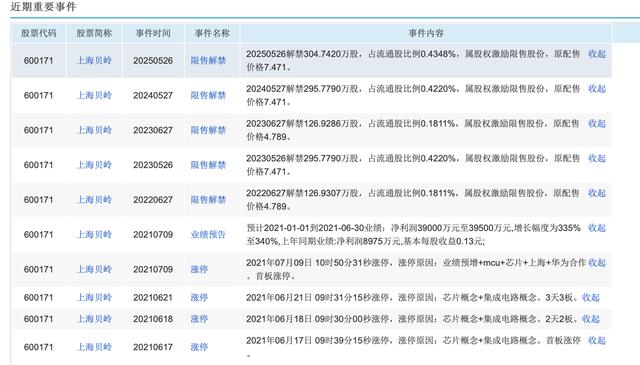Select date cell 20220627

(x=153, y=200)
